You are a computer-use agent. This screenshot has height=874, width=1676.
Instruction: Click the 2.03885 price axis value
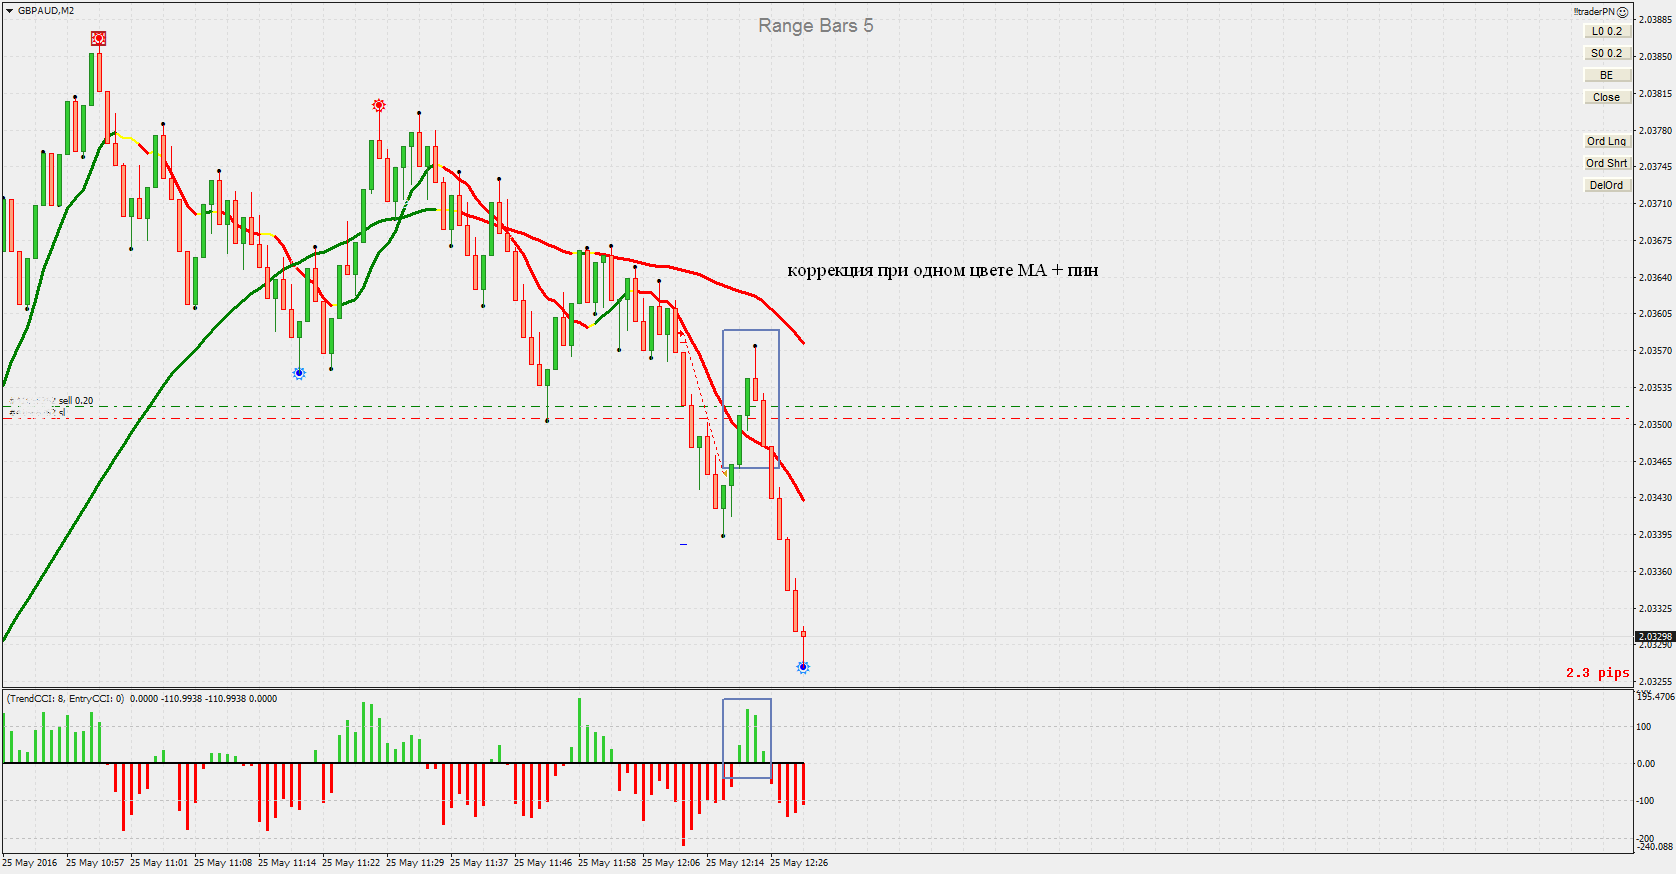(x=1655, y=19)
